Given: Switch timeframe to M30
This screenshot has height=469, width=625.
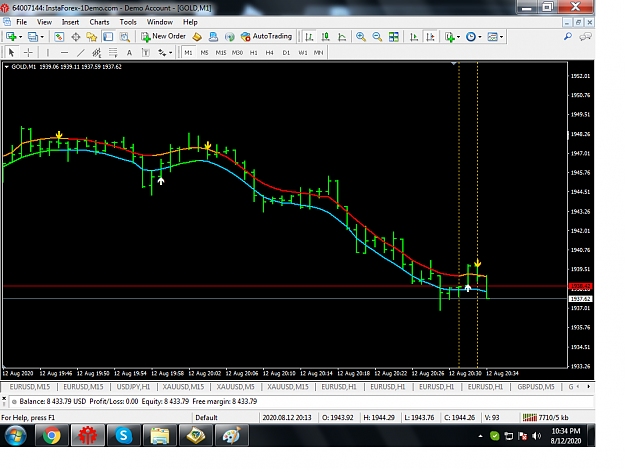Looking at the screenshot, I should [238, 53].
